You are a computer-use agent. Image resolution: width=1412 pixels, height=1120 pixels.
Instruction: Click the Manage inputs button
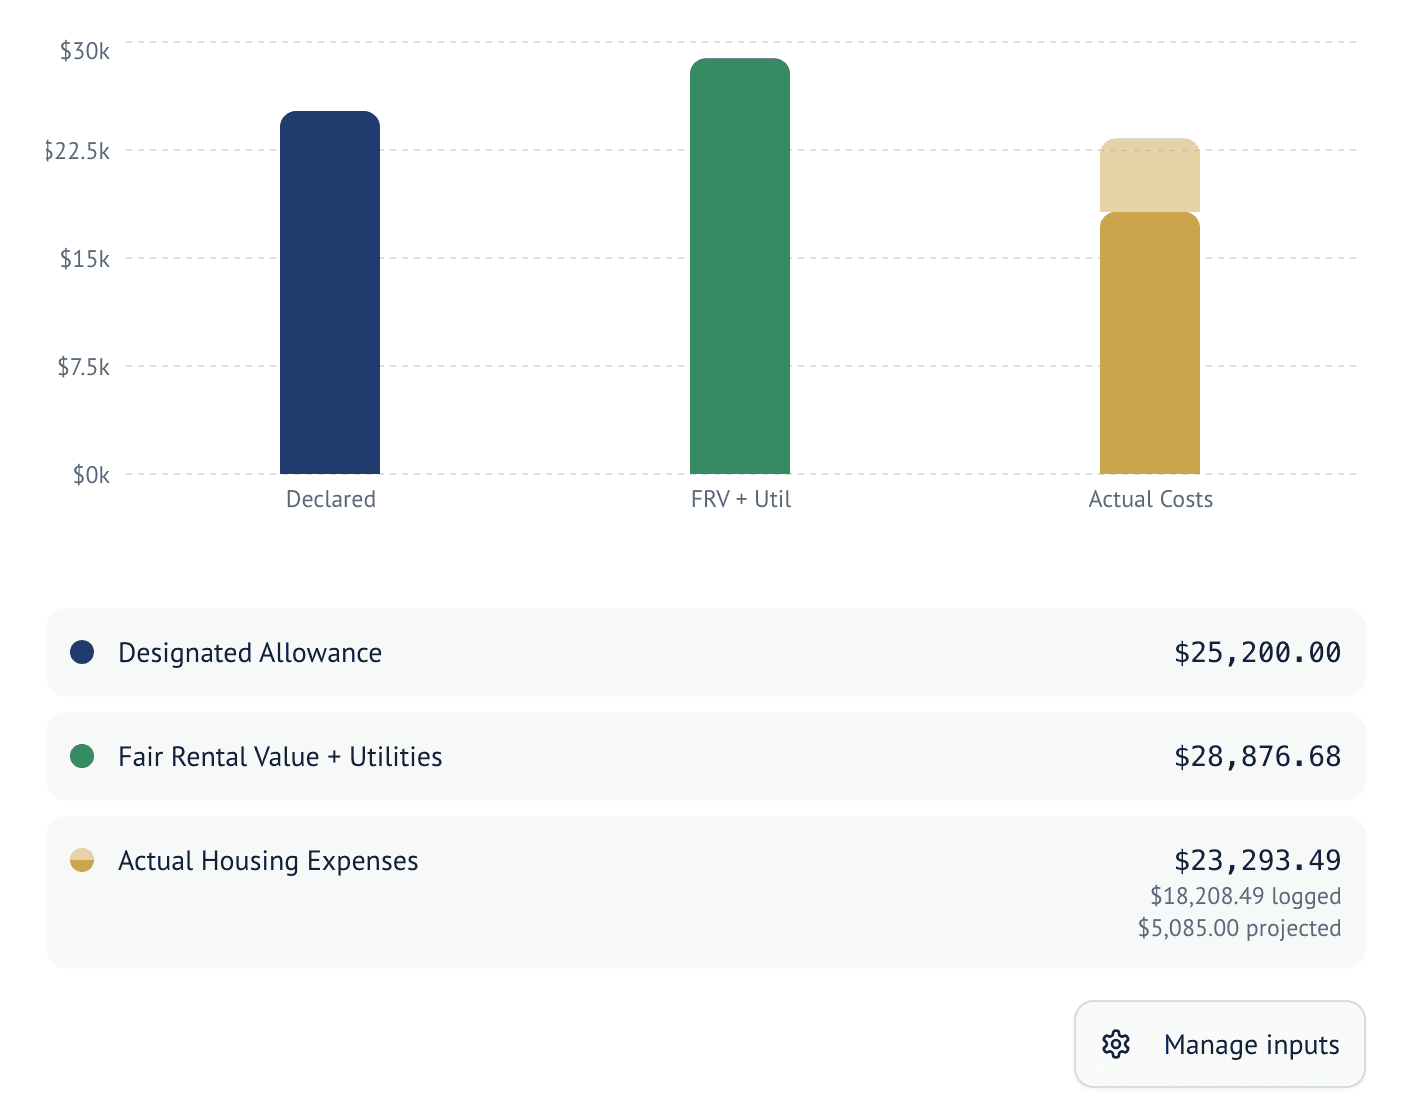pyautogui.click(x=1219, y=1044)
